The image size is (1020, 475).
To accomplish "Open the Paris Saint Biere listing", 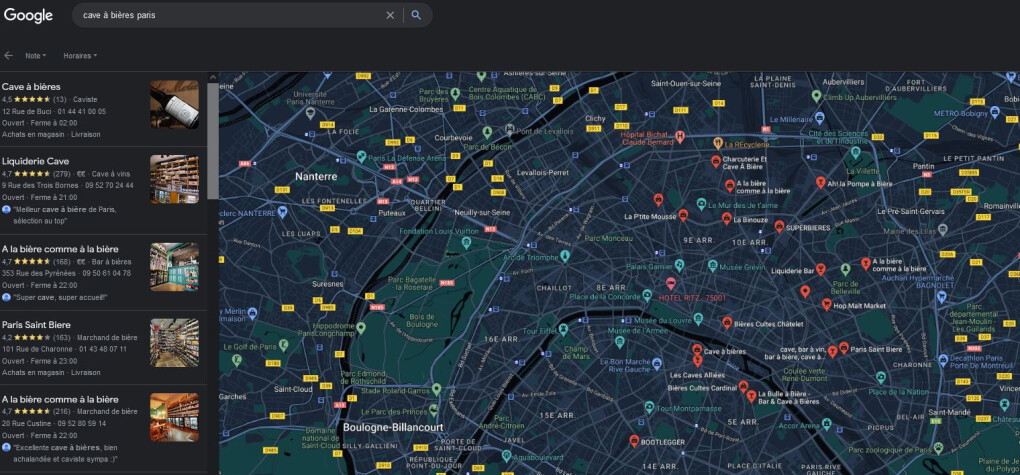I will click(103, 347).
